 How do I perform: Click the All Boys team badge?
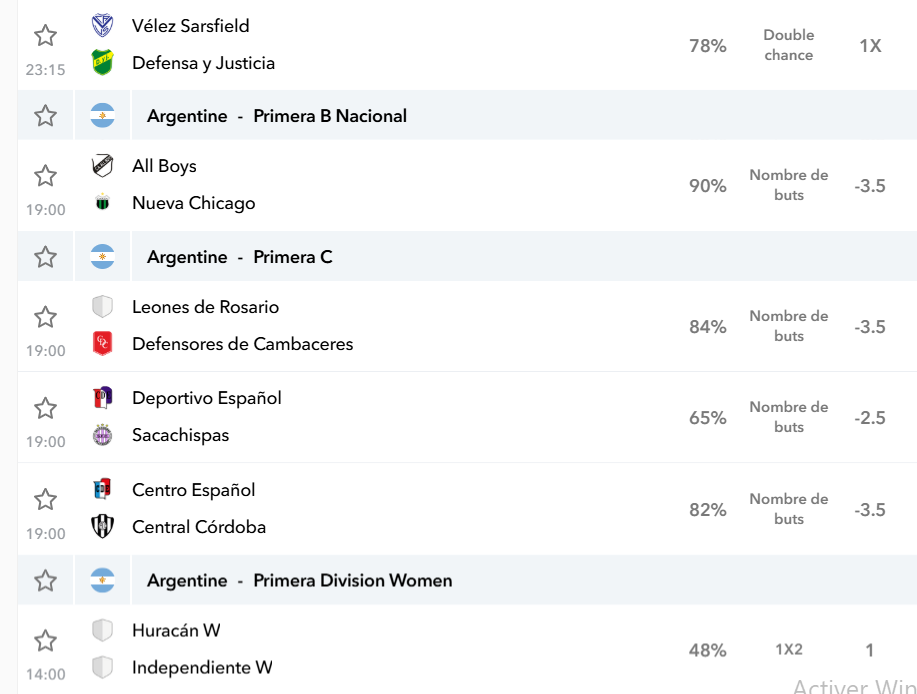point(102,166)
